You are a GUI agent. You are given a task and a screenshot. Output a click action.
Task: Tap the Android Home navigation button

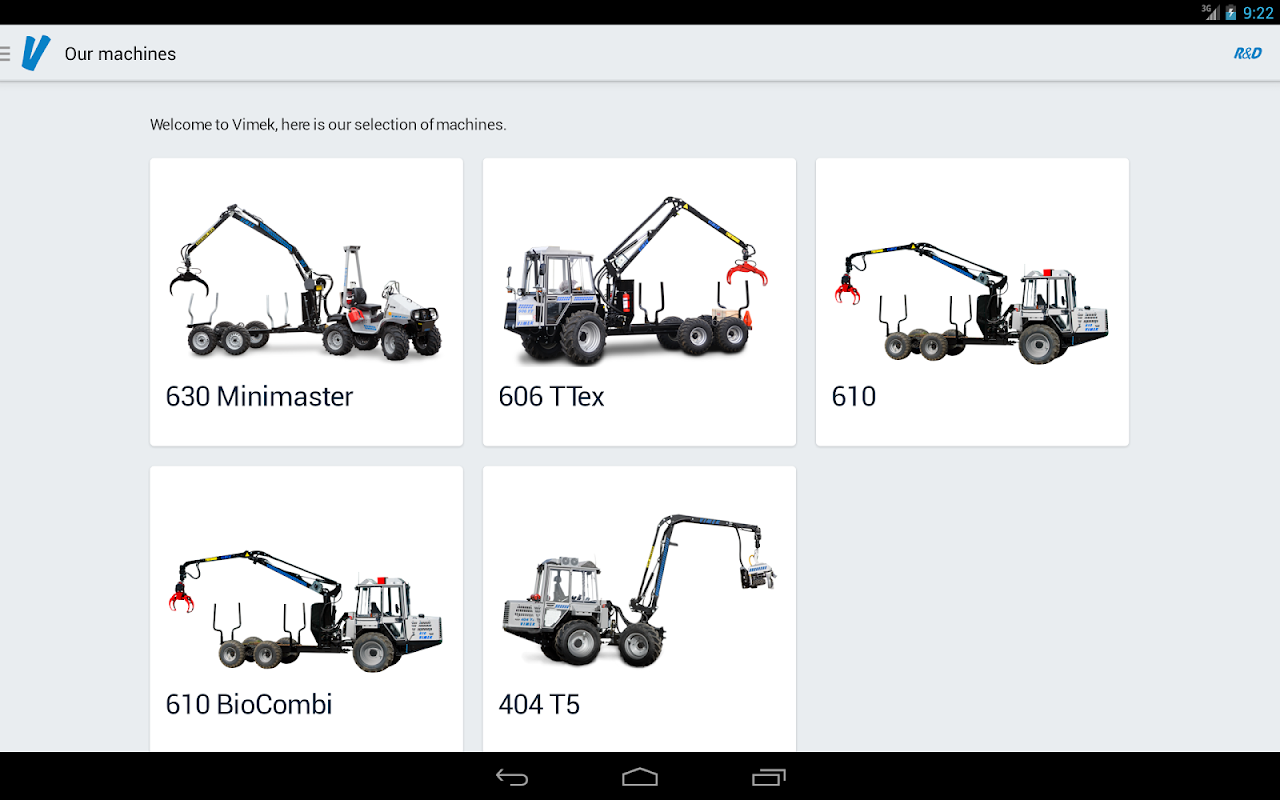640,777
